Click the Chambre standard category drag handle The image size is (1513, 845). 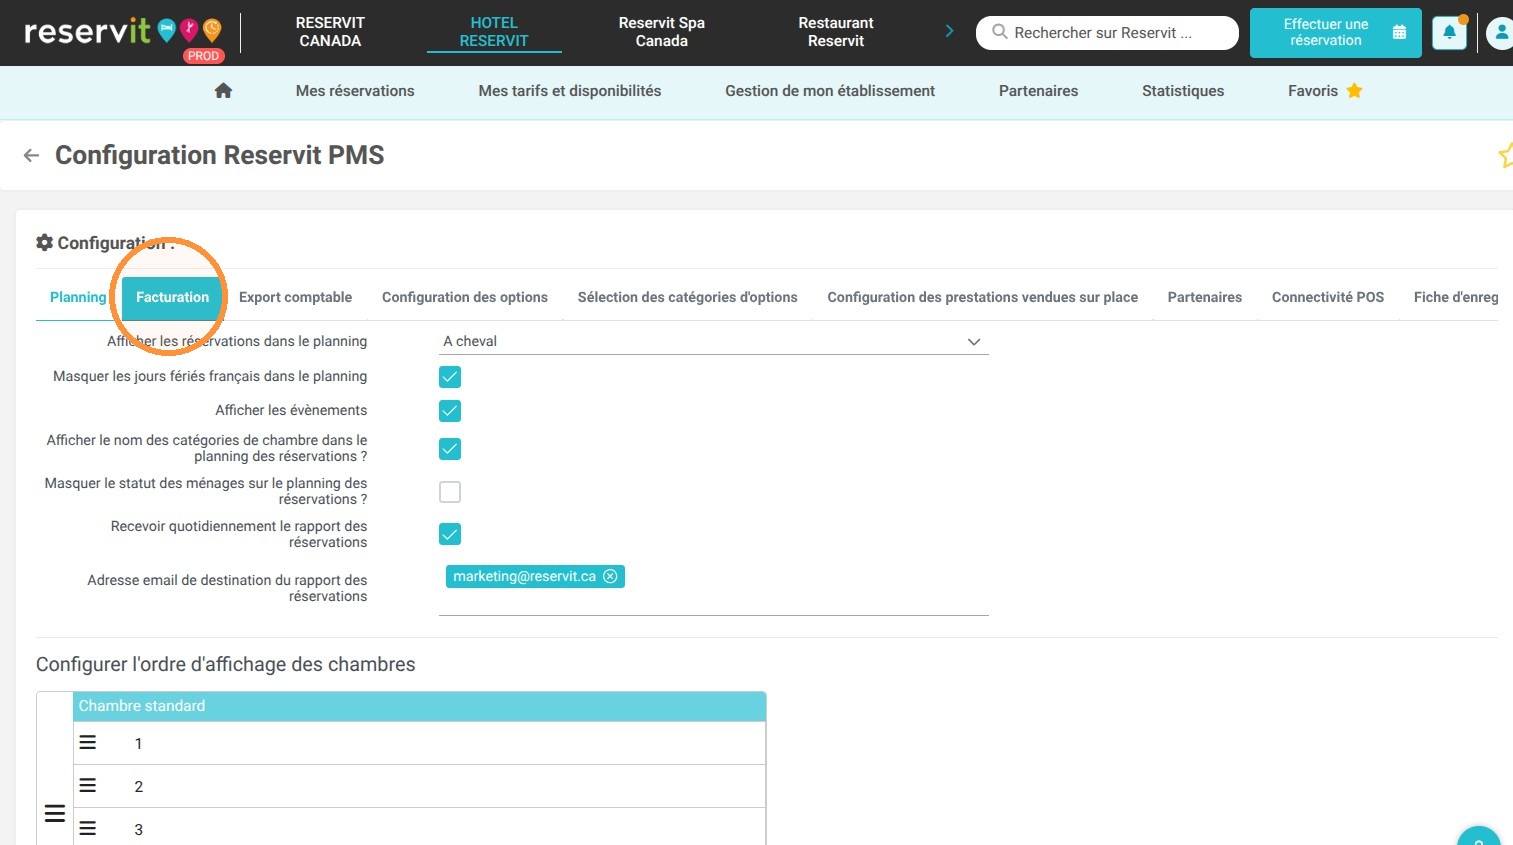pos(55,814)
